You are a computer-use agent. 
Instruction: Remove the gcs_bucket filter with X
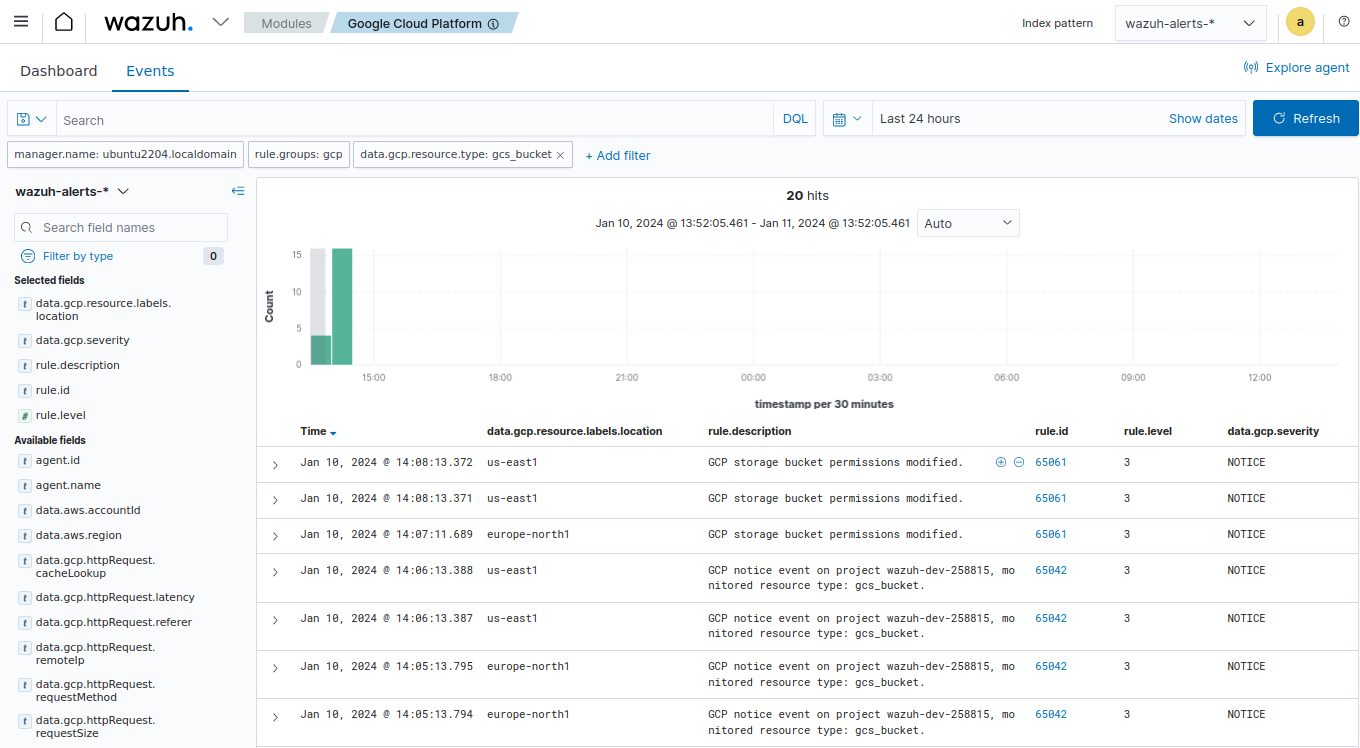click(x=560, y=155)
